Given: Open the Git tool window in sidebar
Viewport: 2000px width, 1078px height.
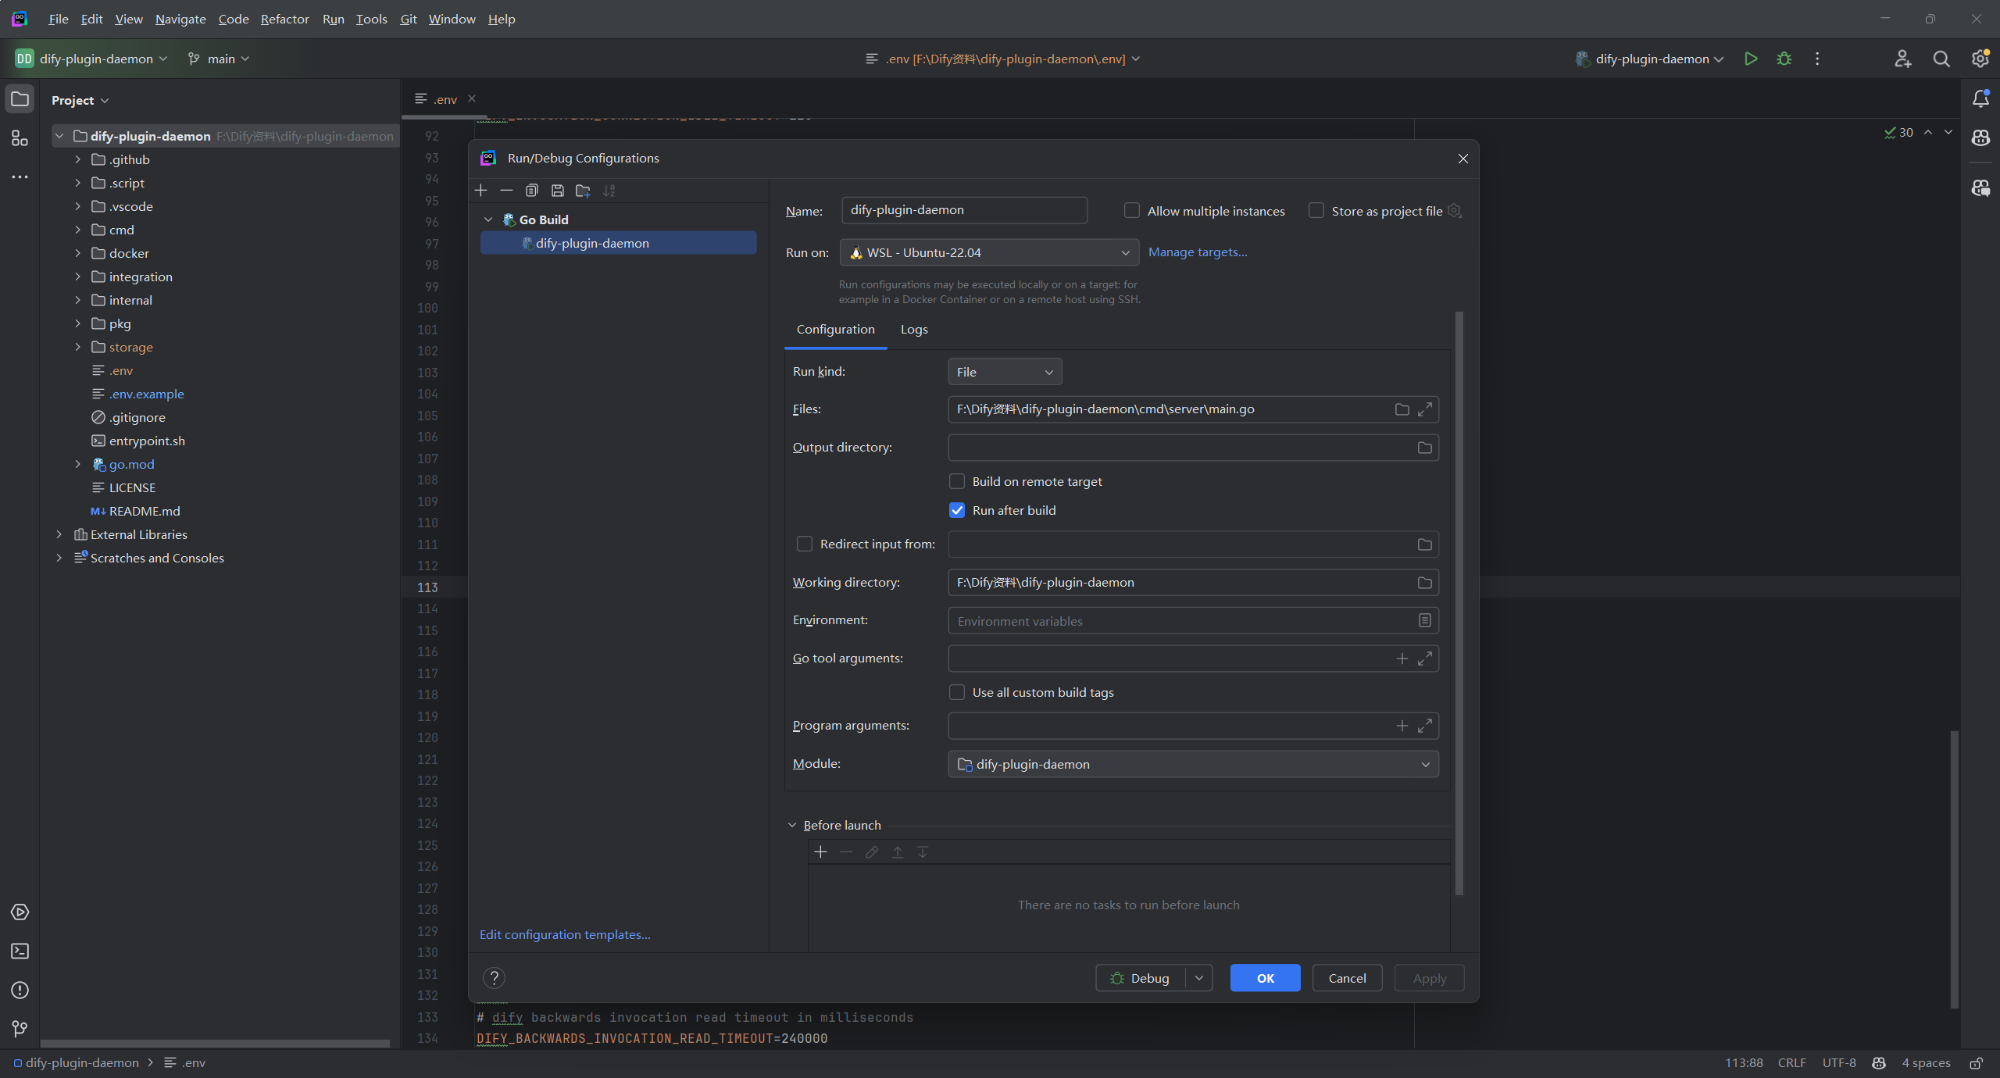Looking at the screenshot, I should coord(20,1029).
